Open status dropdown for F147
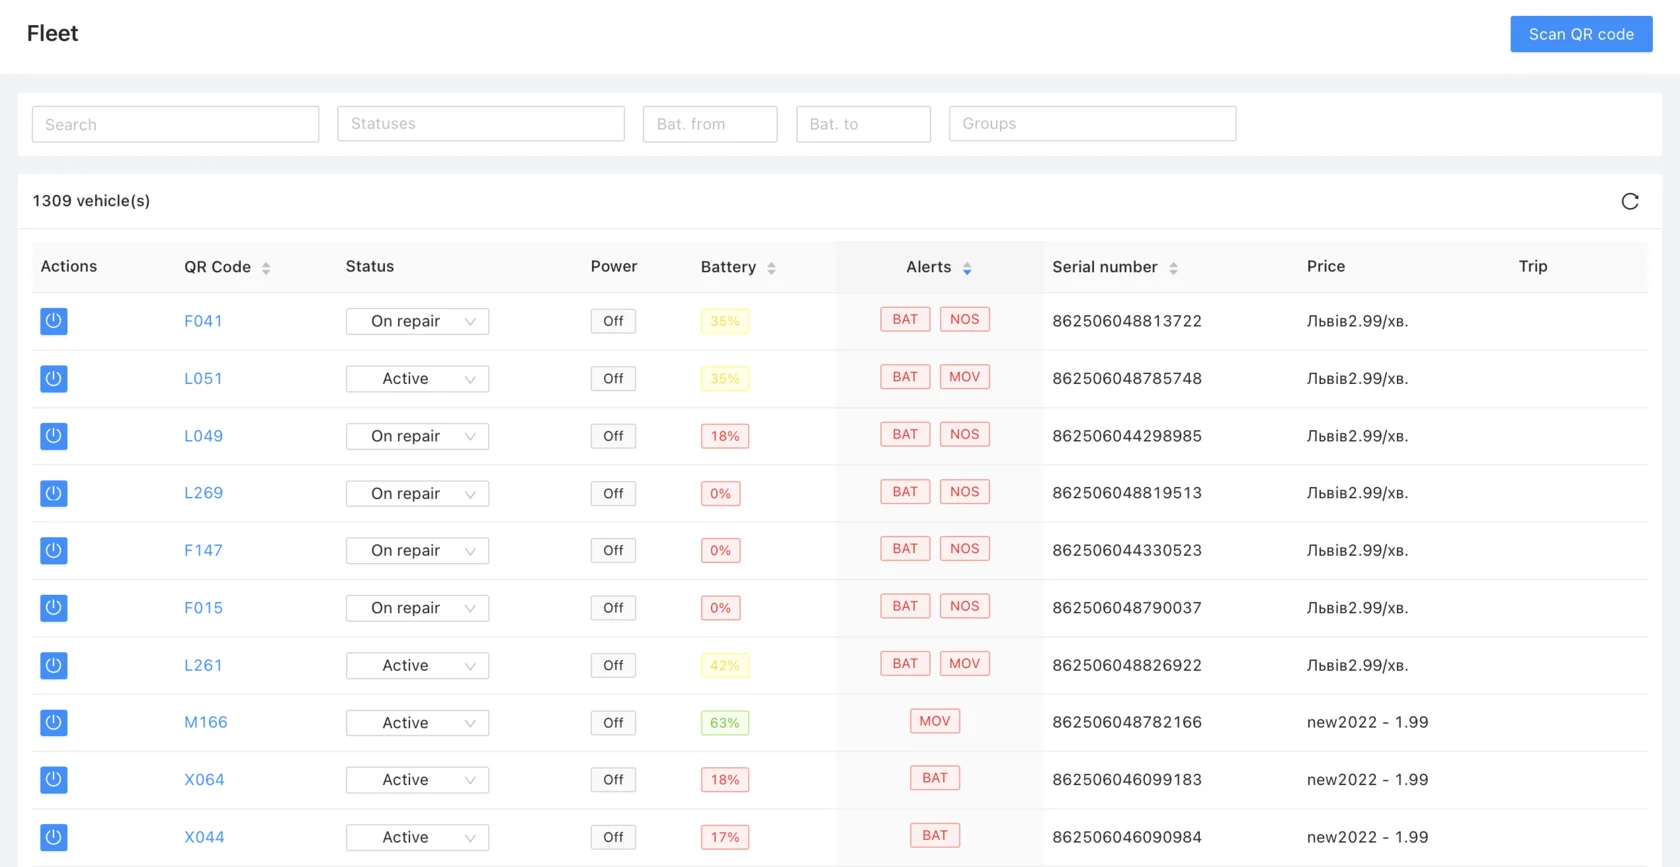The width and height of the screenshot is (1680, 867). [417, 550]
